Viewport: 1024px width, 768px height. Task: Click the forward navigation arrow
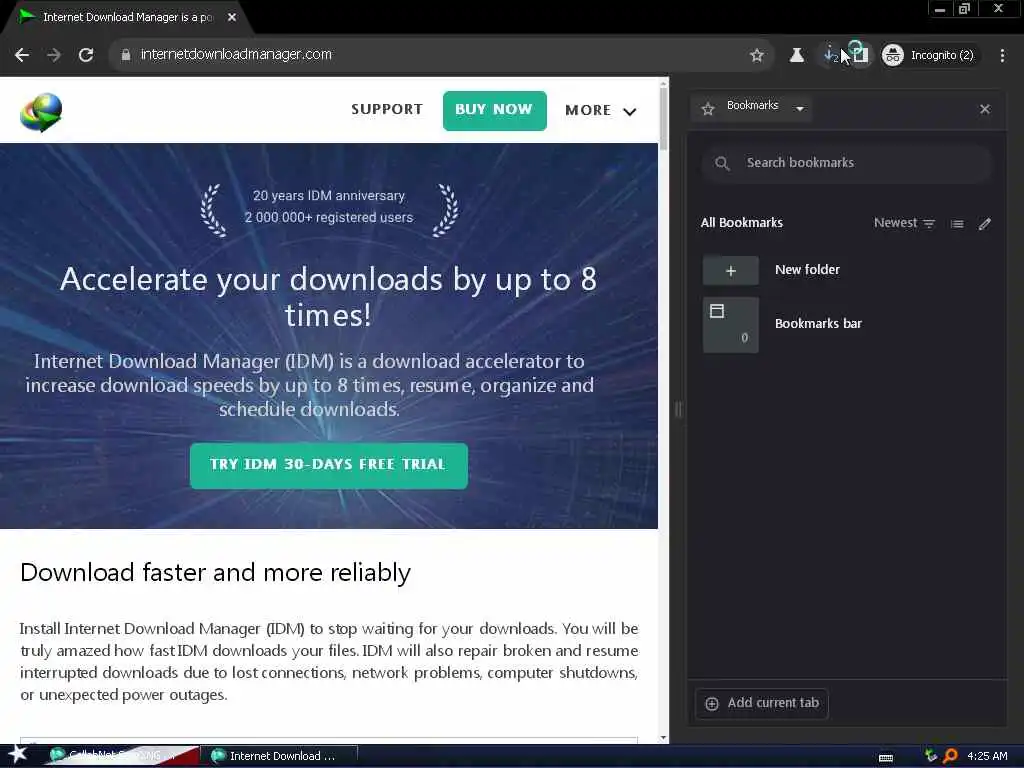click(x=54, y=55)
